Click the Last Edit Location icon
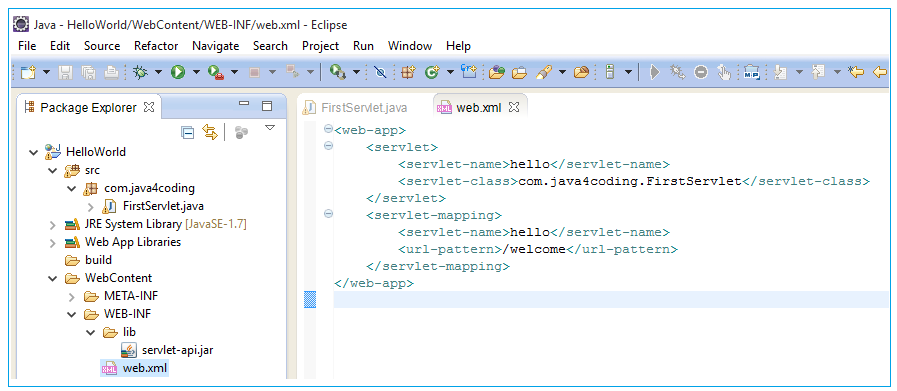Viewport: 897px width, 391px height. [856, 72]
